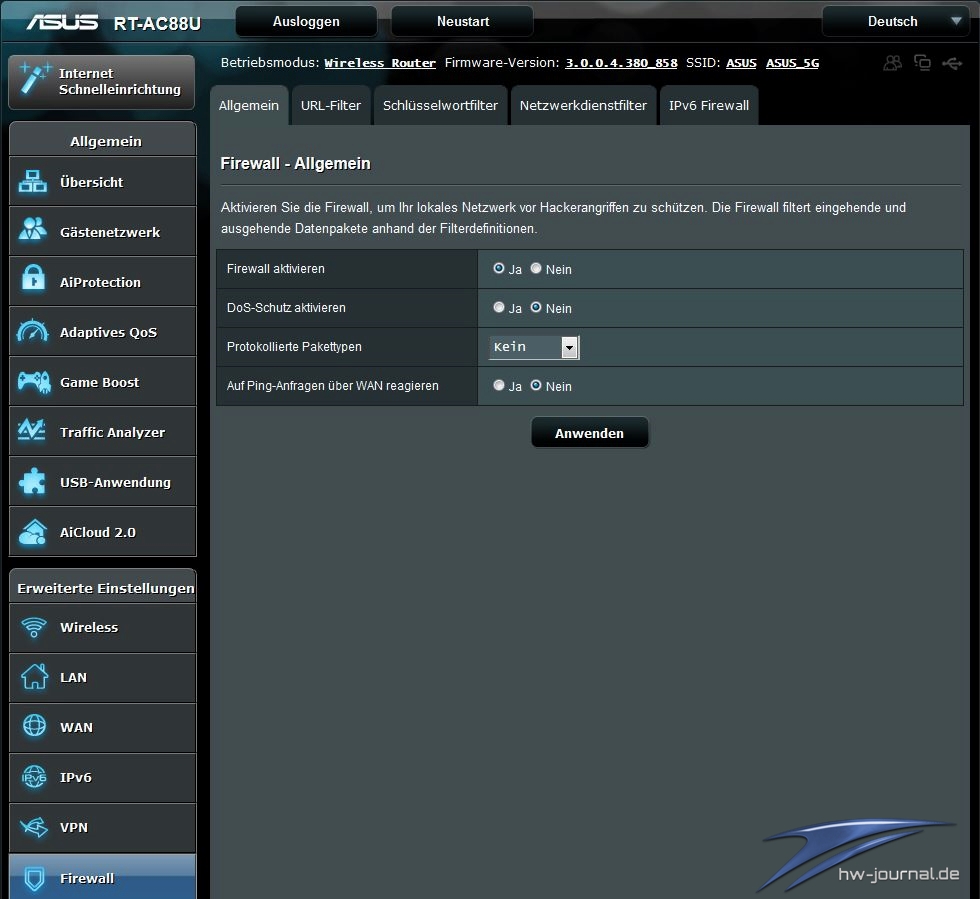The image size is (980, 899).
Task: Open the AiCloud 2.0 menu label
Action: pyautogui.click(x=98, y=532)
